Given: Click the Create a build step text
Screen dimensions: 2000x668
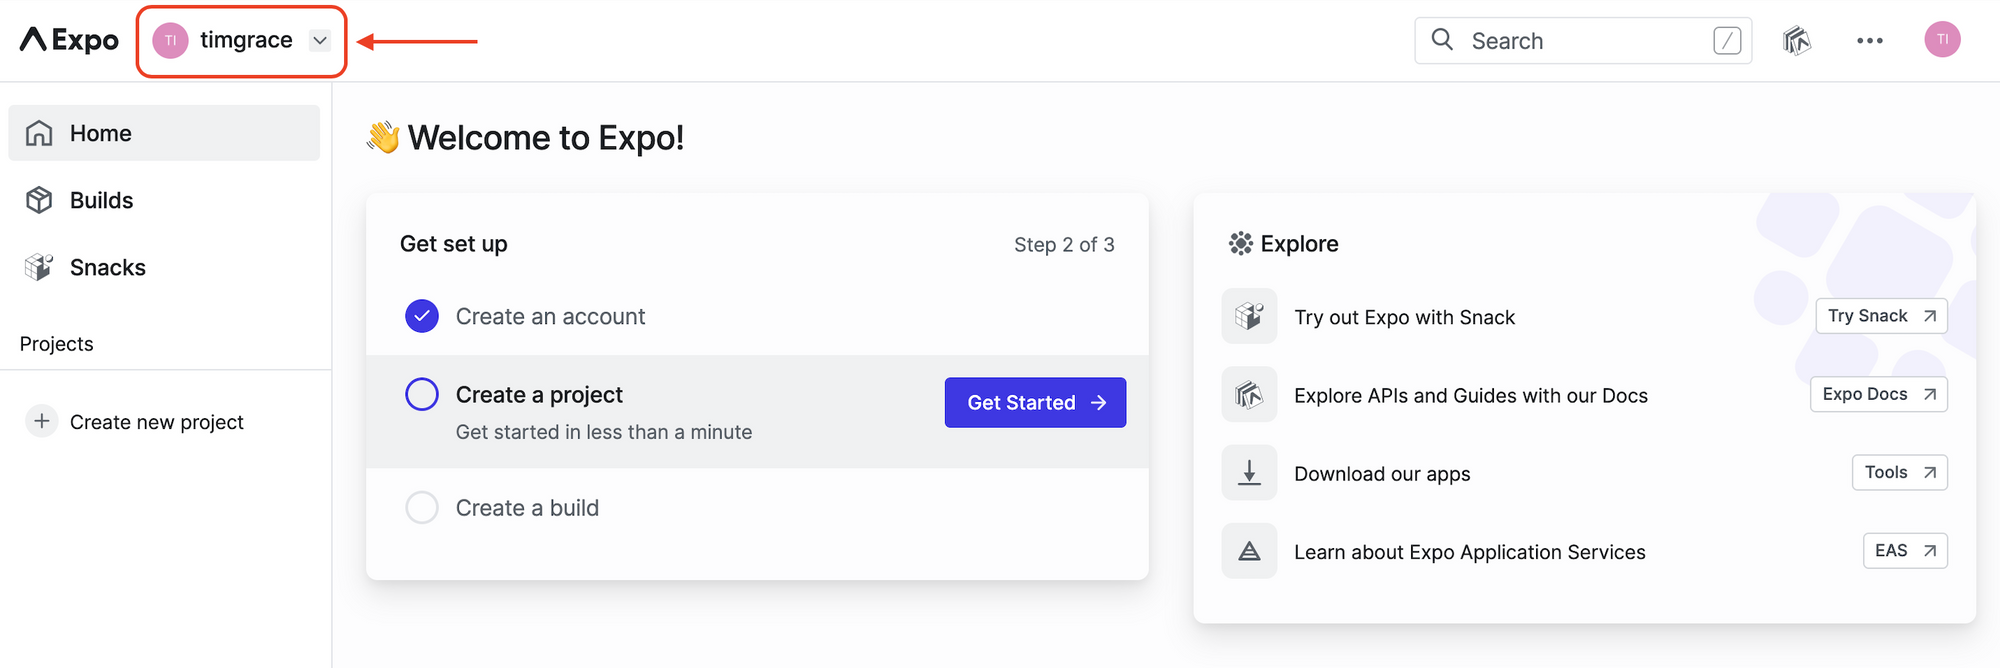Looking at the screenshot, I should coord(527,508).
